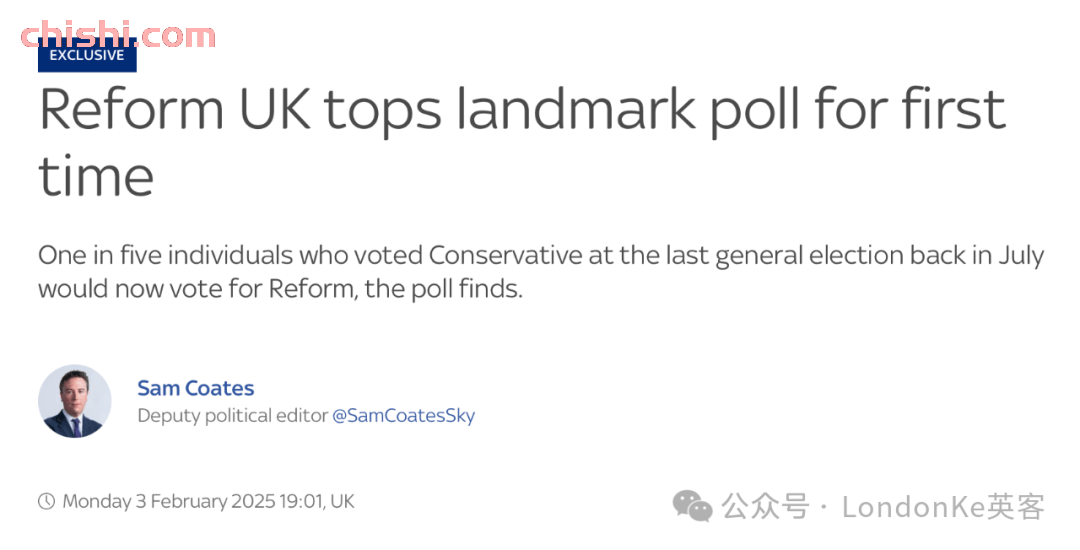Open Sam Coates' circular profile photo
The image size is (1080, 550).
click(x=74, y=401)
